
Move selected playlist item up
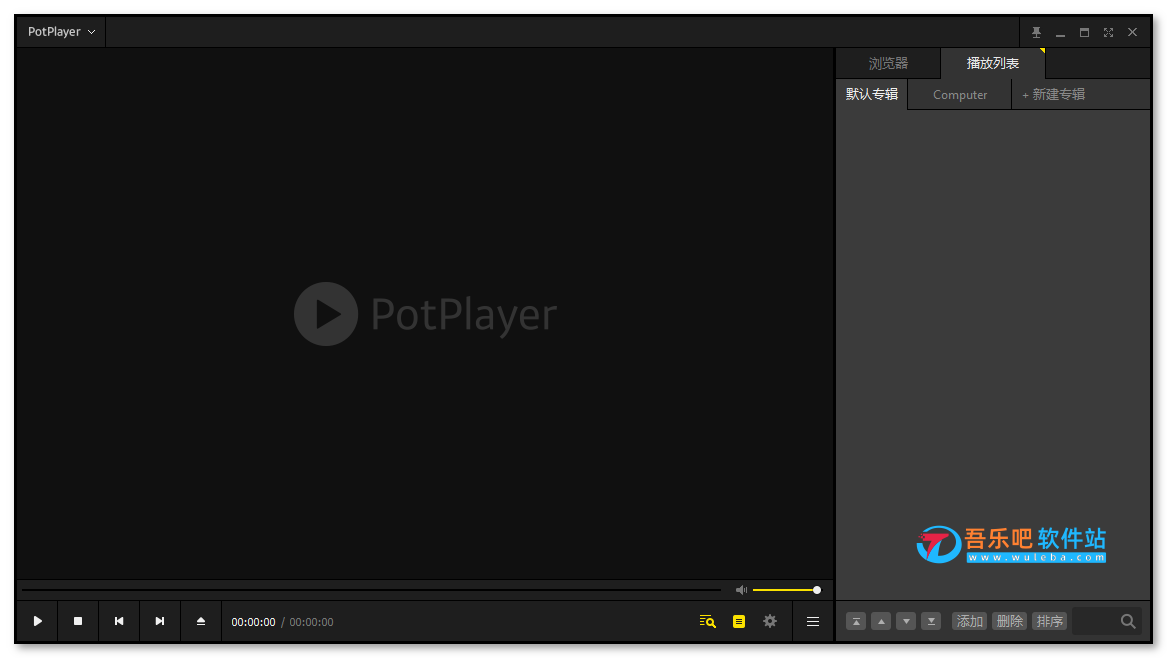pos(881,622)
